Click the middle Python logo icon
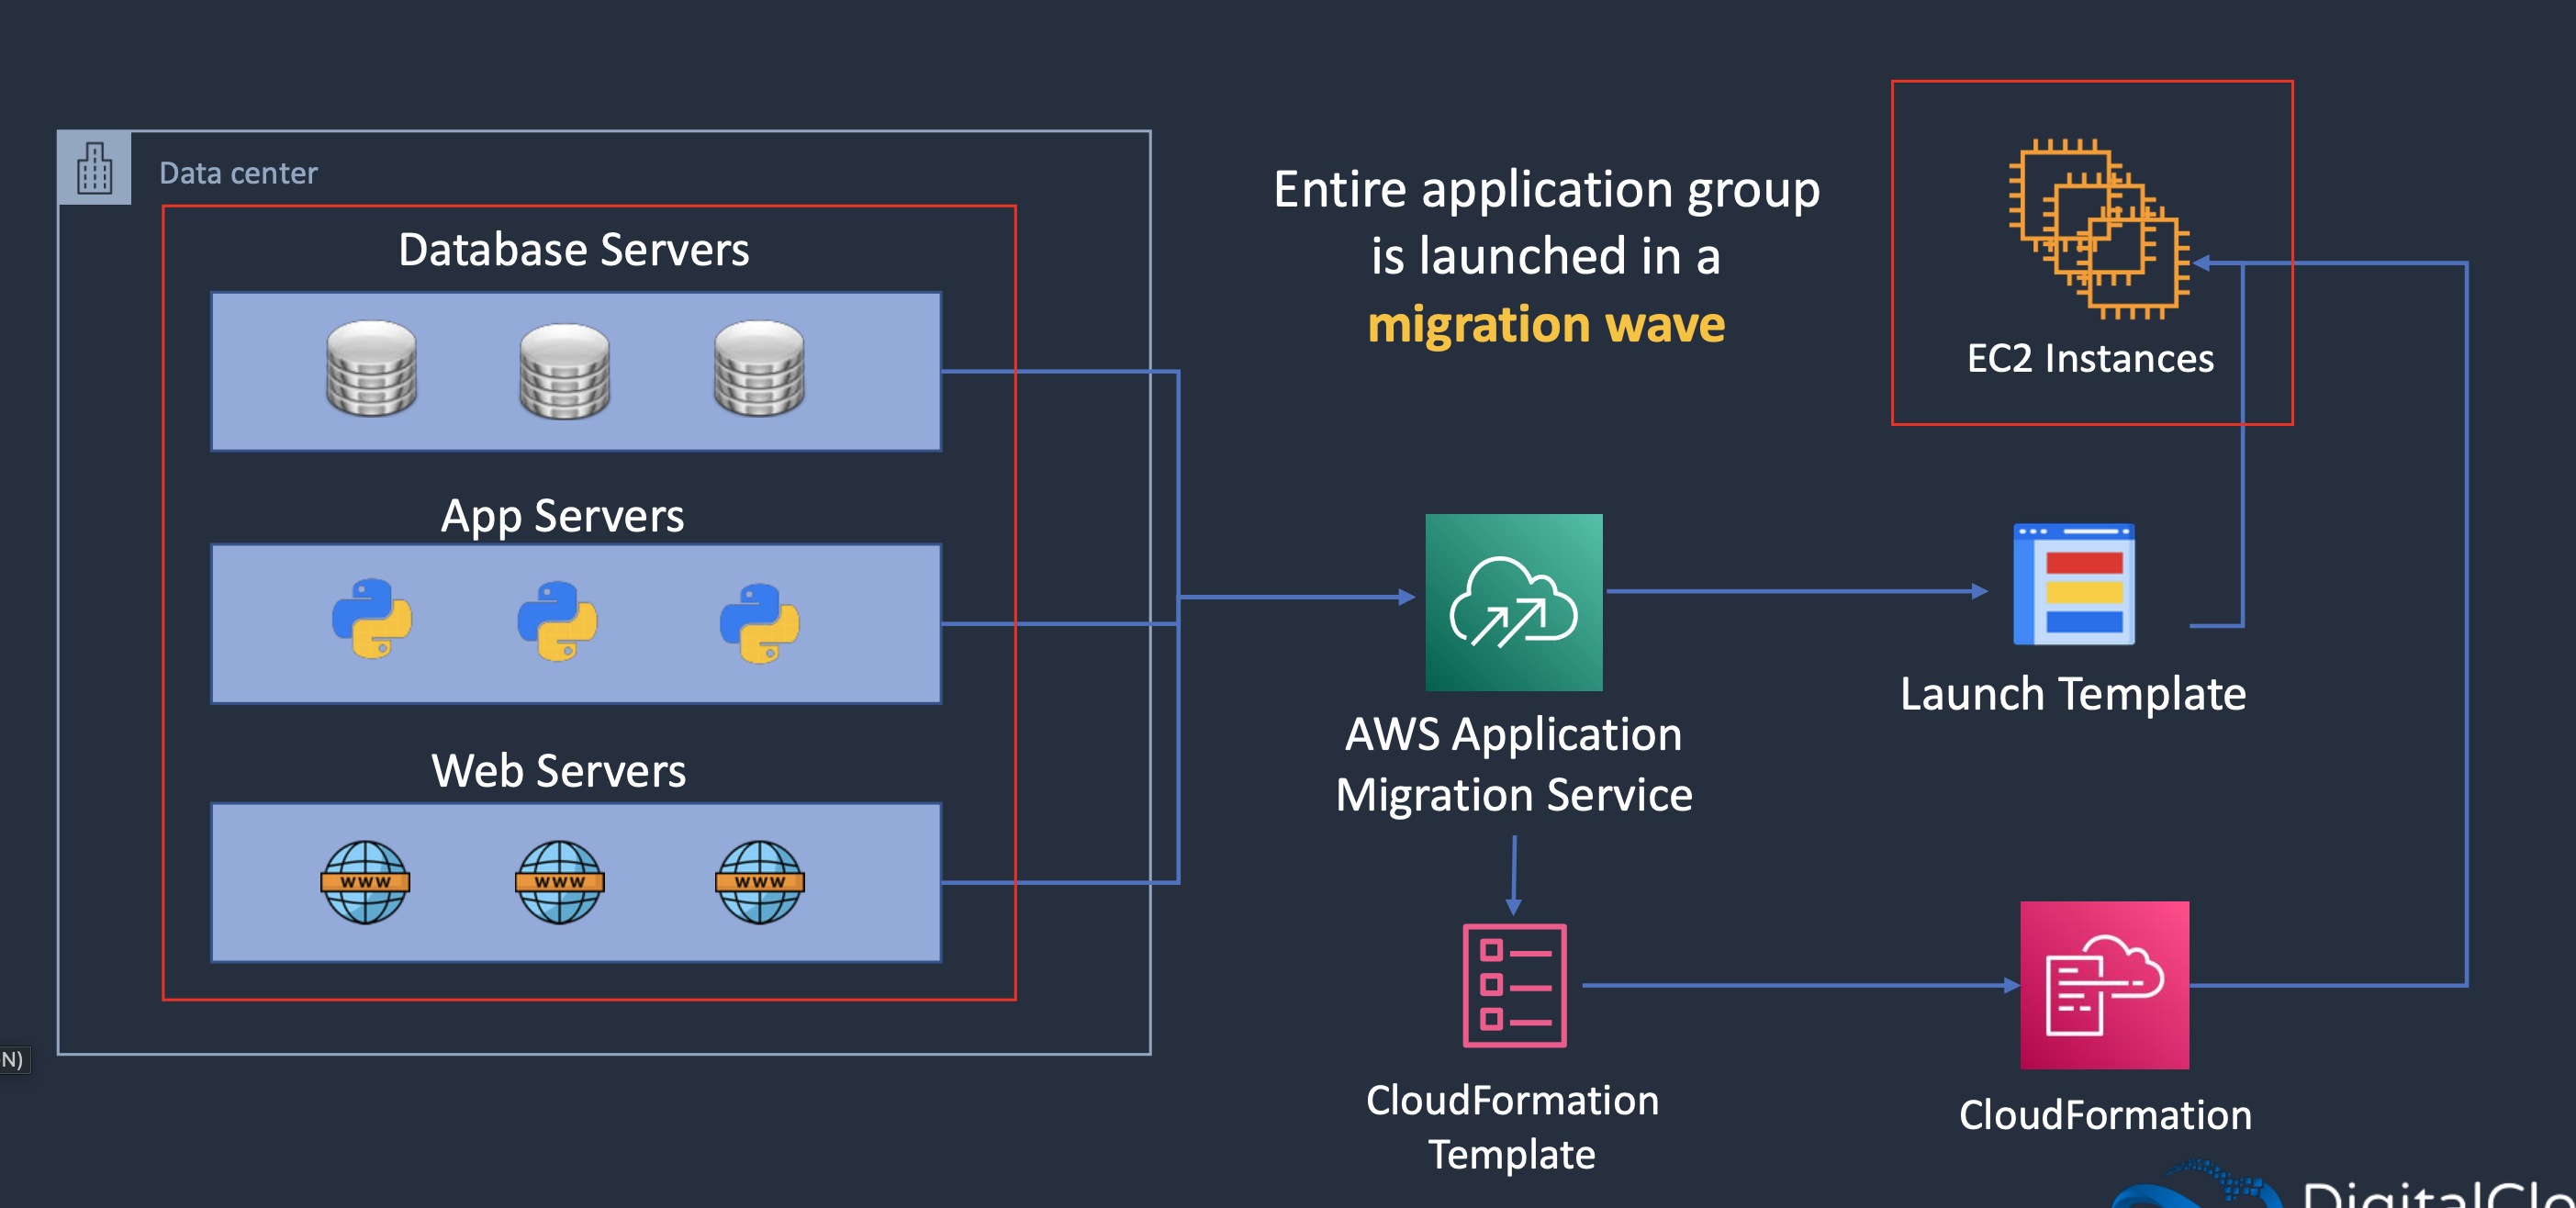The height and width of the screenshot is (1208, 2576). coord(557,621)
